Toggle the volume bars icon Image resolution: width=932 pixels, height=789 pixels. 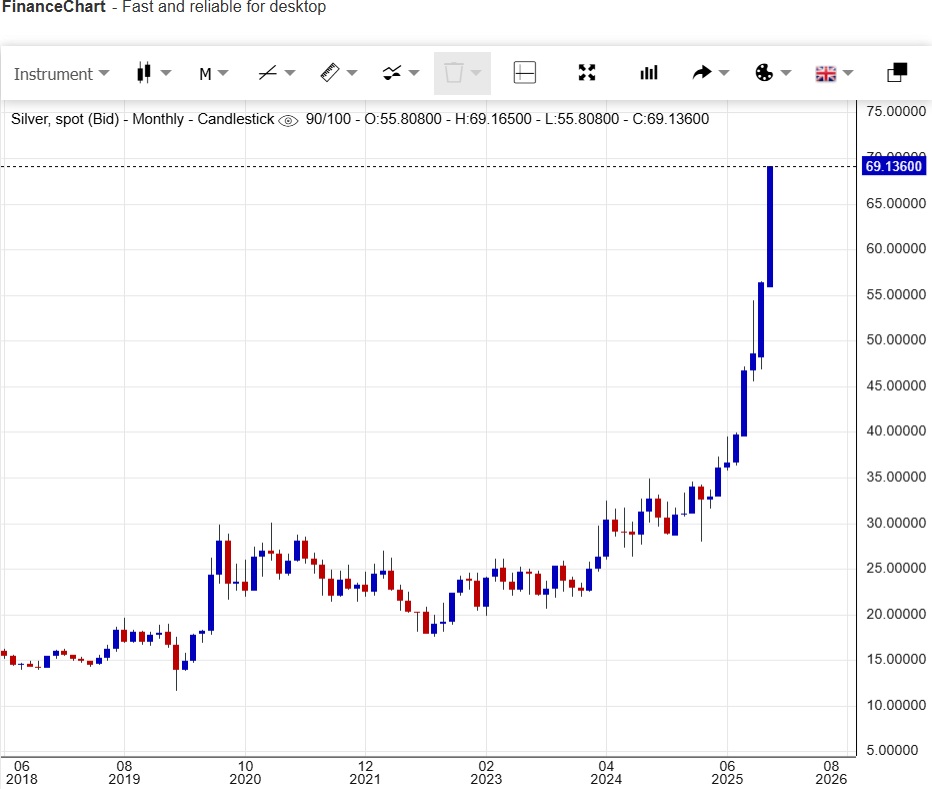tap(649, 72)
